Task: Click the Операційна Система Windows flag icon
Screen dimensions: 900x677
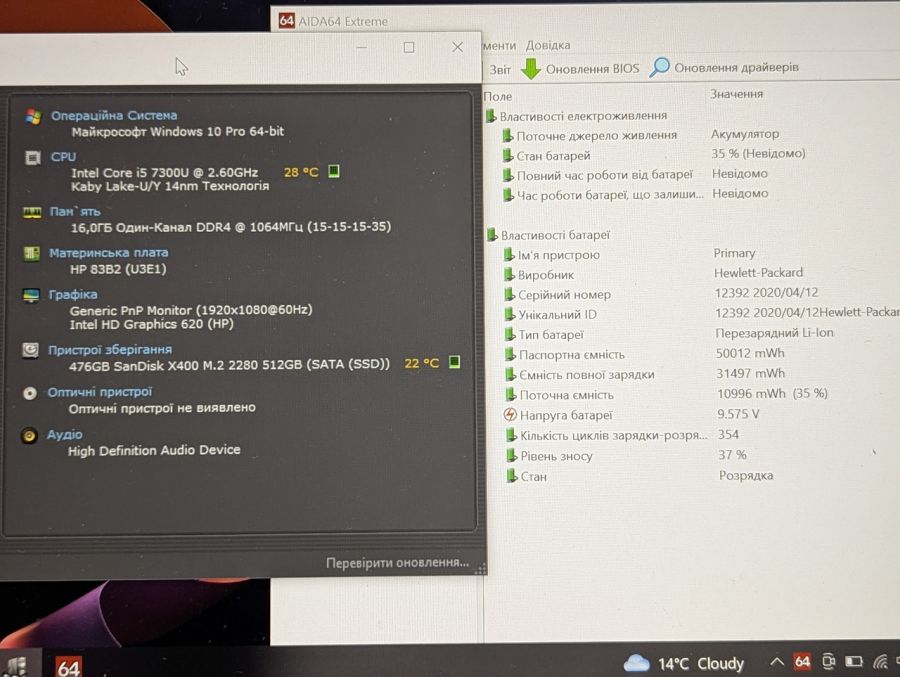Action: (x=33, y=116)
